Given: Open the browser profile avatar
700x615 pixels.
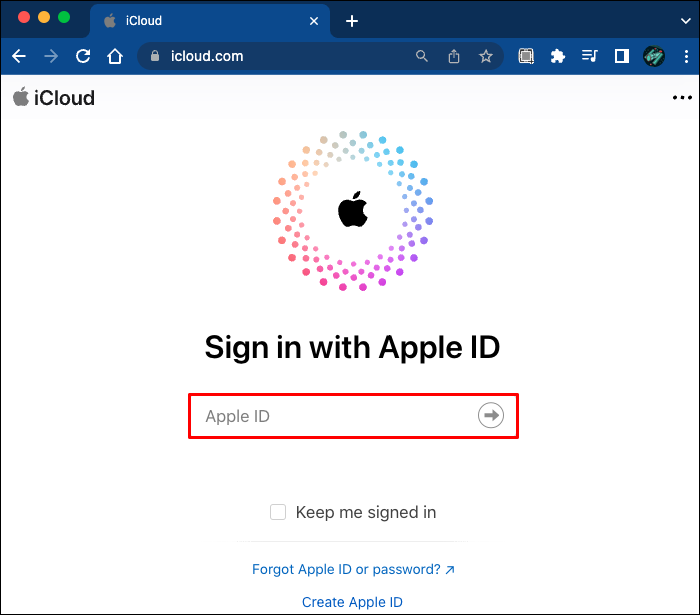Looking at the screenshot, I should pyautogui.click(x=654, y=56).
